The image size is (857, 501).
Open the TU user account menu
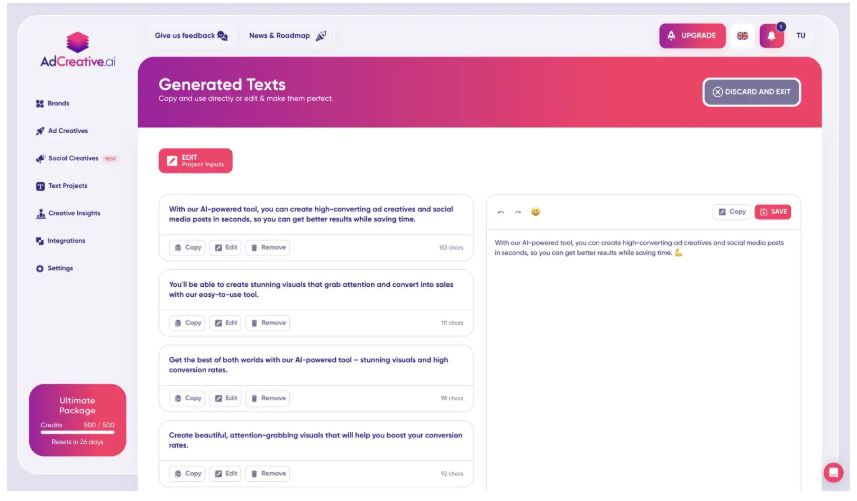(801, 36)
